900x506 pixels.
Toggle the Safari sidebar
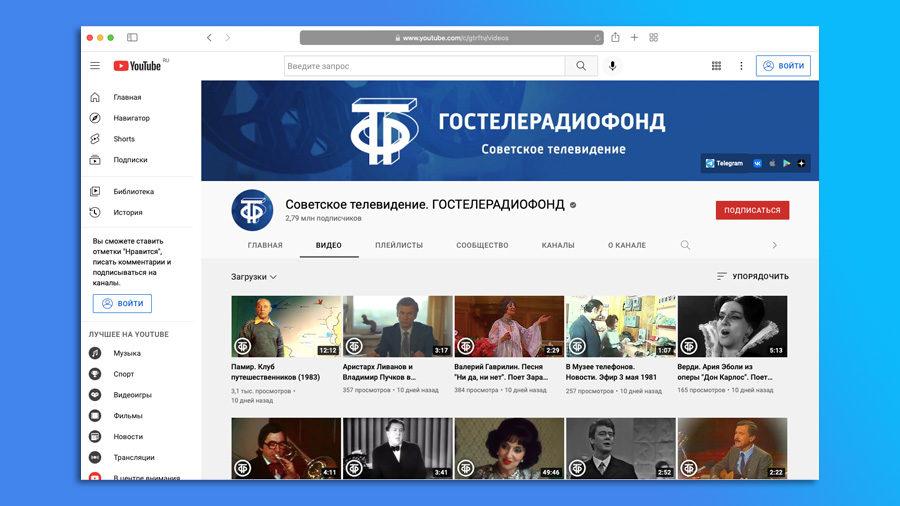tap(132, 37)
